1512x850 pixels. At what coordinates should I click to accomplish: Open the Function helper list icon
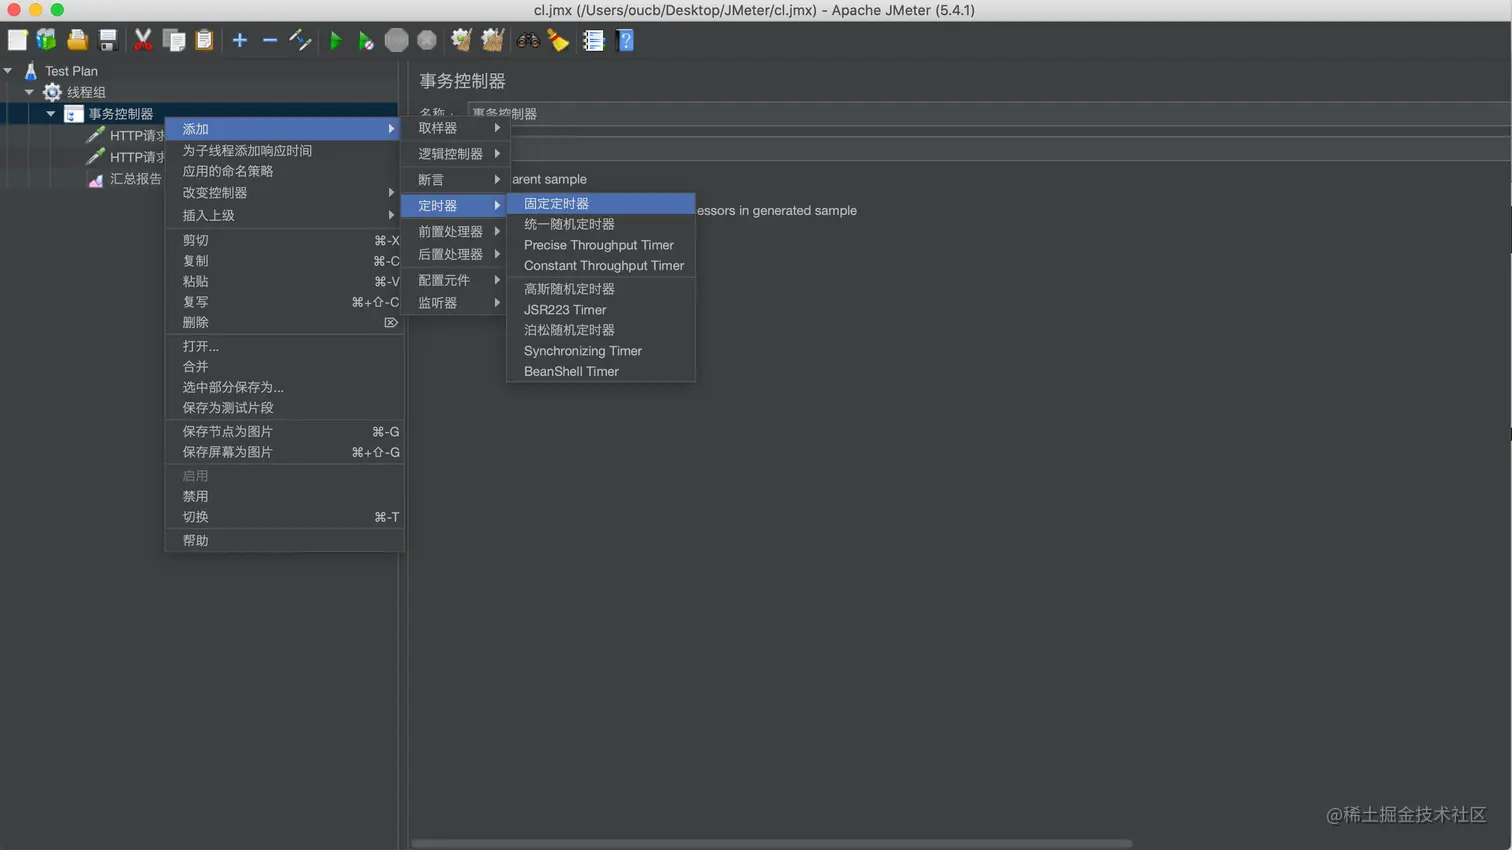593,40
